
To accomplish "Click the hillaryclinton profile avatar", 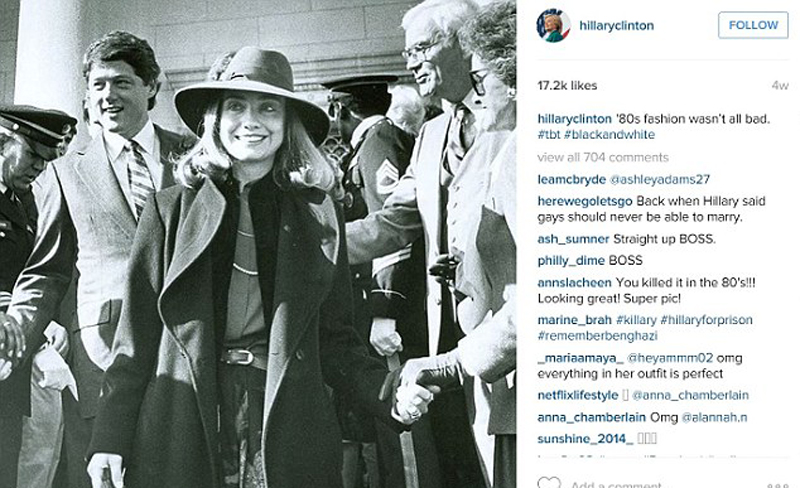I will click(x=553, y=26).
